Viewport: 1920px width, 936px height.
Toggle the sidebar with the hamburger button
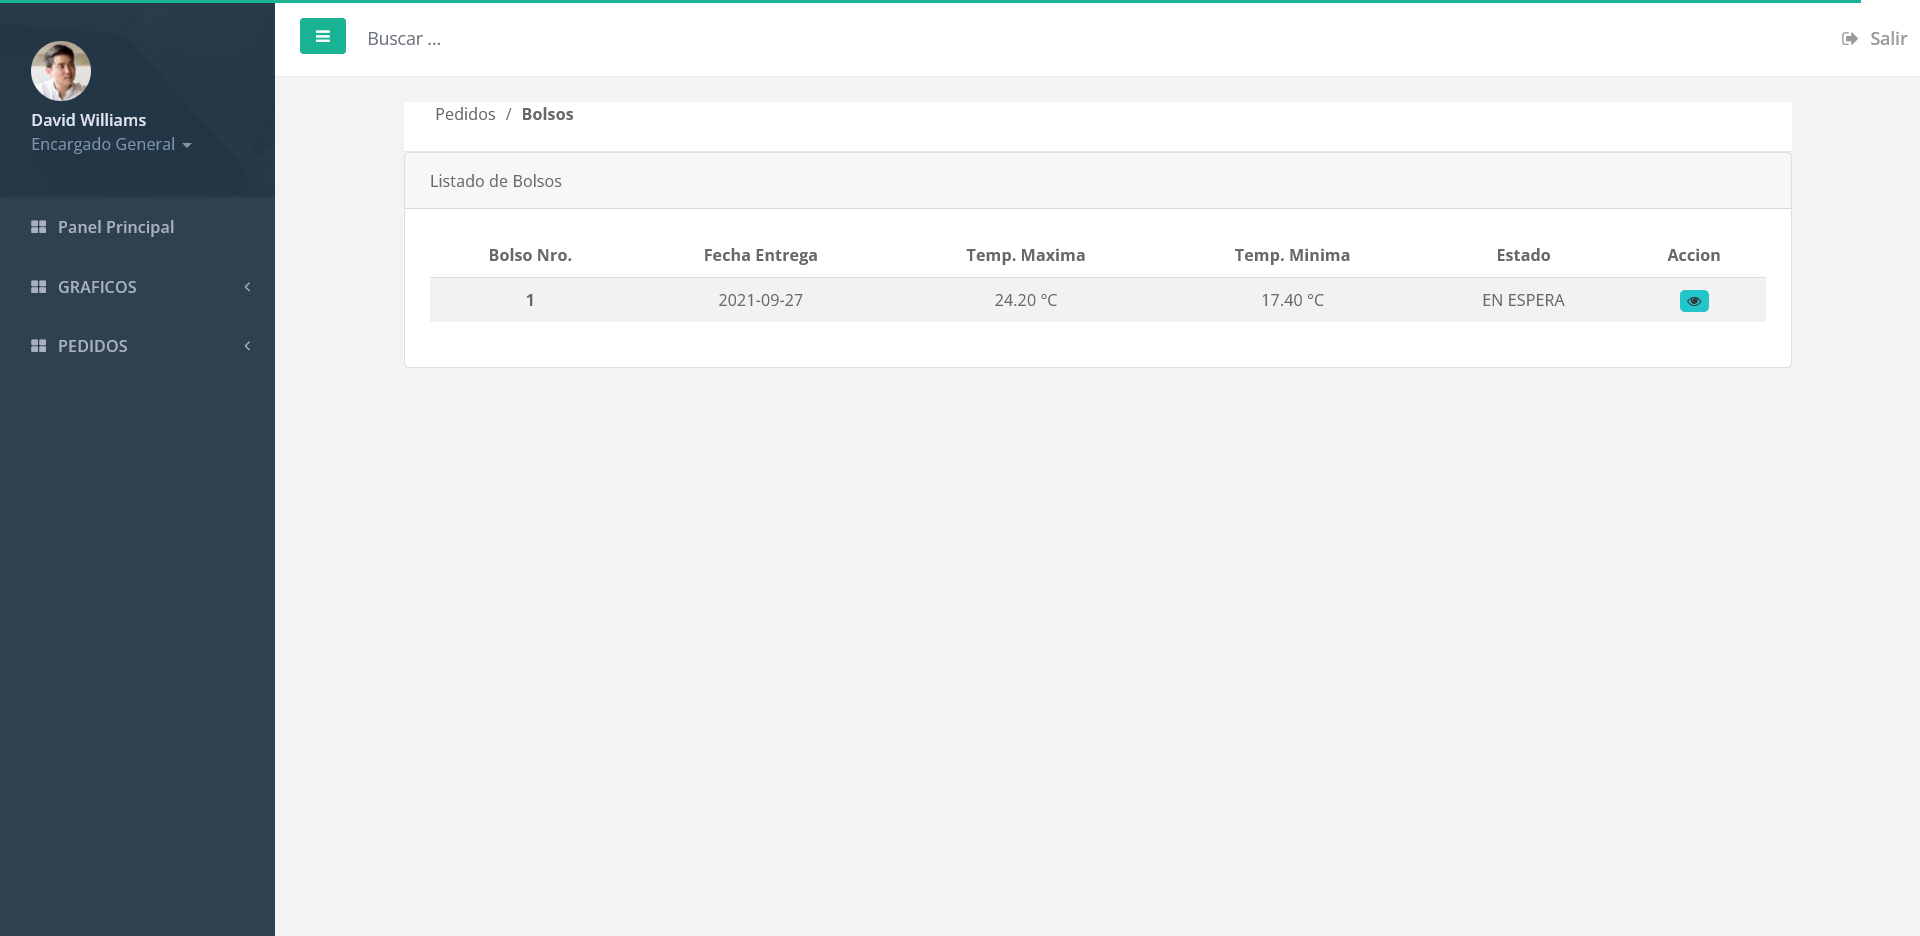(x=322, y=37)
